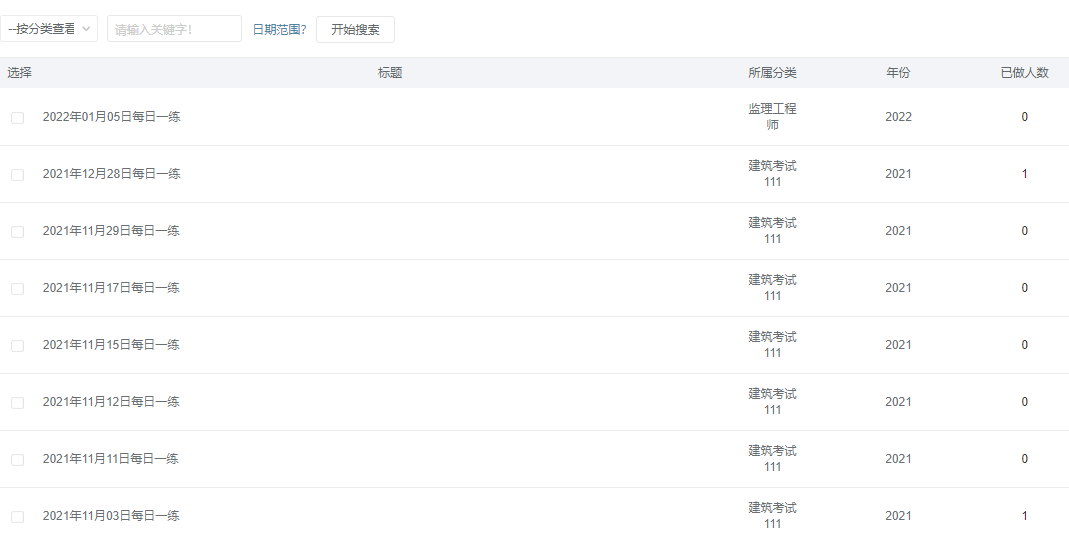Select checkbox next to 2021年11月11日每日一练
This screenshot has width=1069, height=556.
(17, 460)
